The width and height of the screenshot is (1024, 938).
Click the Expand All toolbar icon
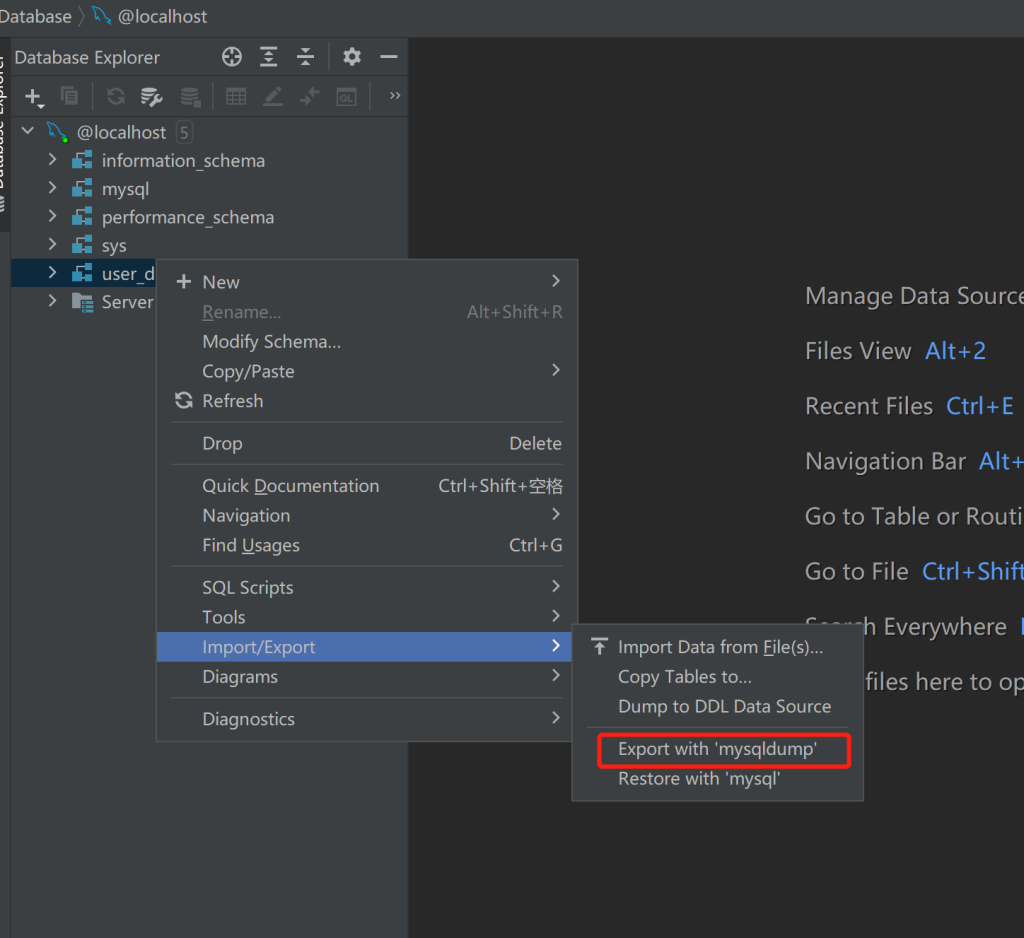[269, 57]
